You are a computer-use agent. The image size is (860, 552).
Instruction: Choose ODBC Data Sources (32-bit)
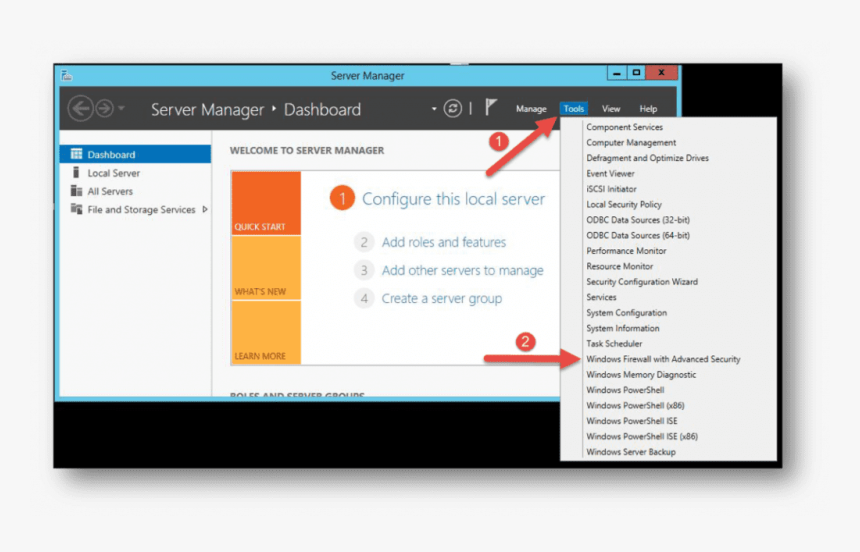638,219
